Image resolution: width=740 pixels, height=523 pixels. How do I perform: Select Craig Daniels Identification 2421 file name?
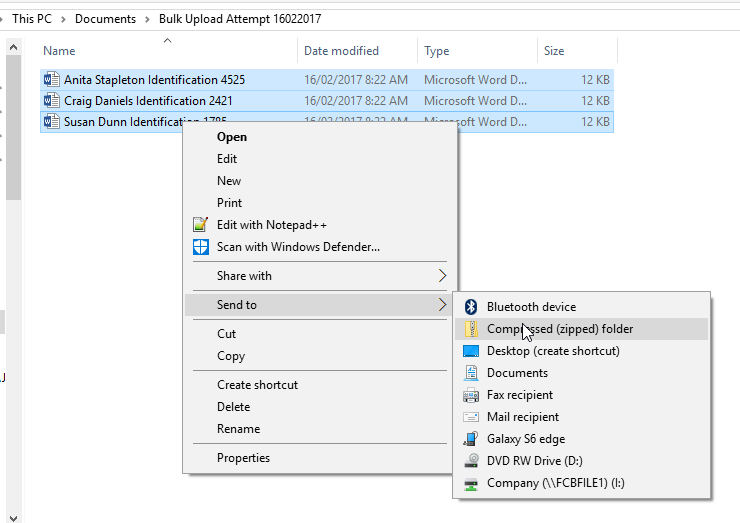click(x=148, y=101)
